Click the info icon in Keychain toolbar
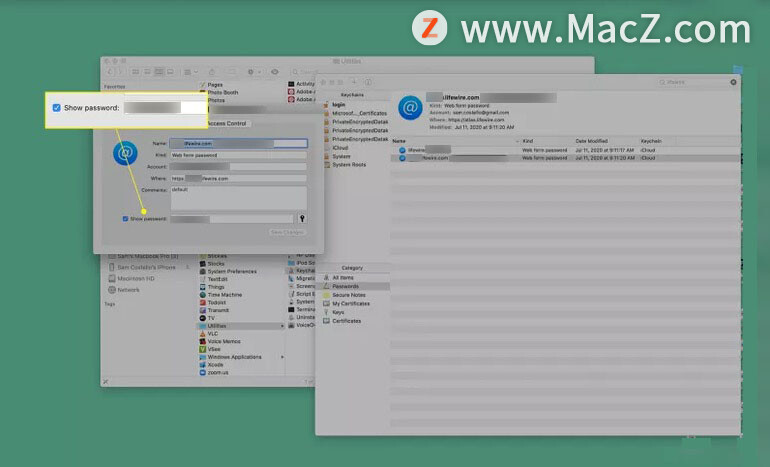Image resolution: width=770 pixels, height=467 pixels. (368, 82)
